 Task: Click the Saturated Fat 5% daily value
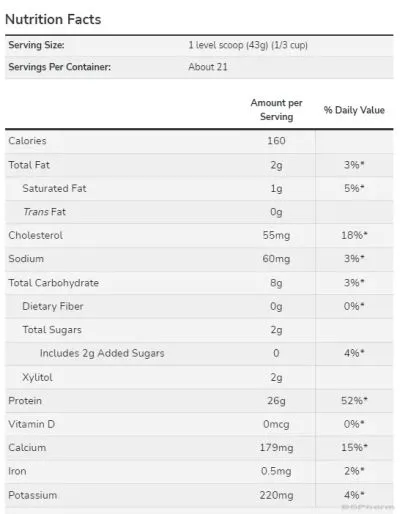tap(354, 188)
